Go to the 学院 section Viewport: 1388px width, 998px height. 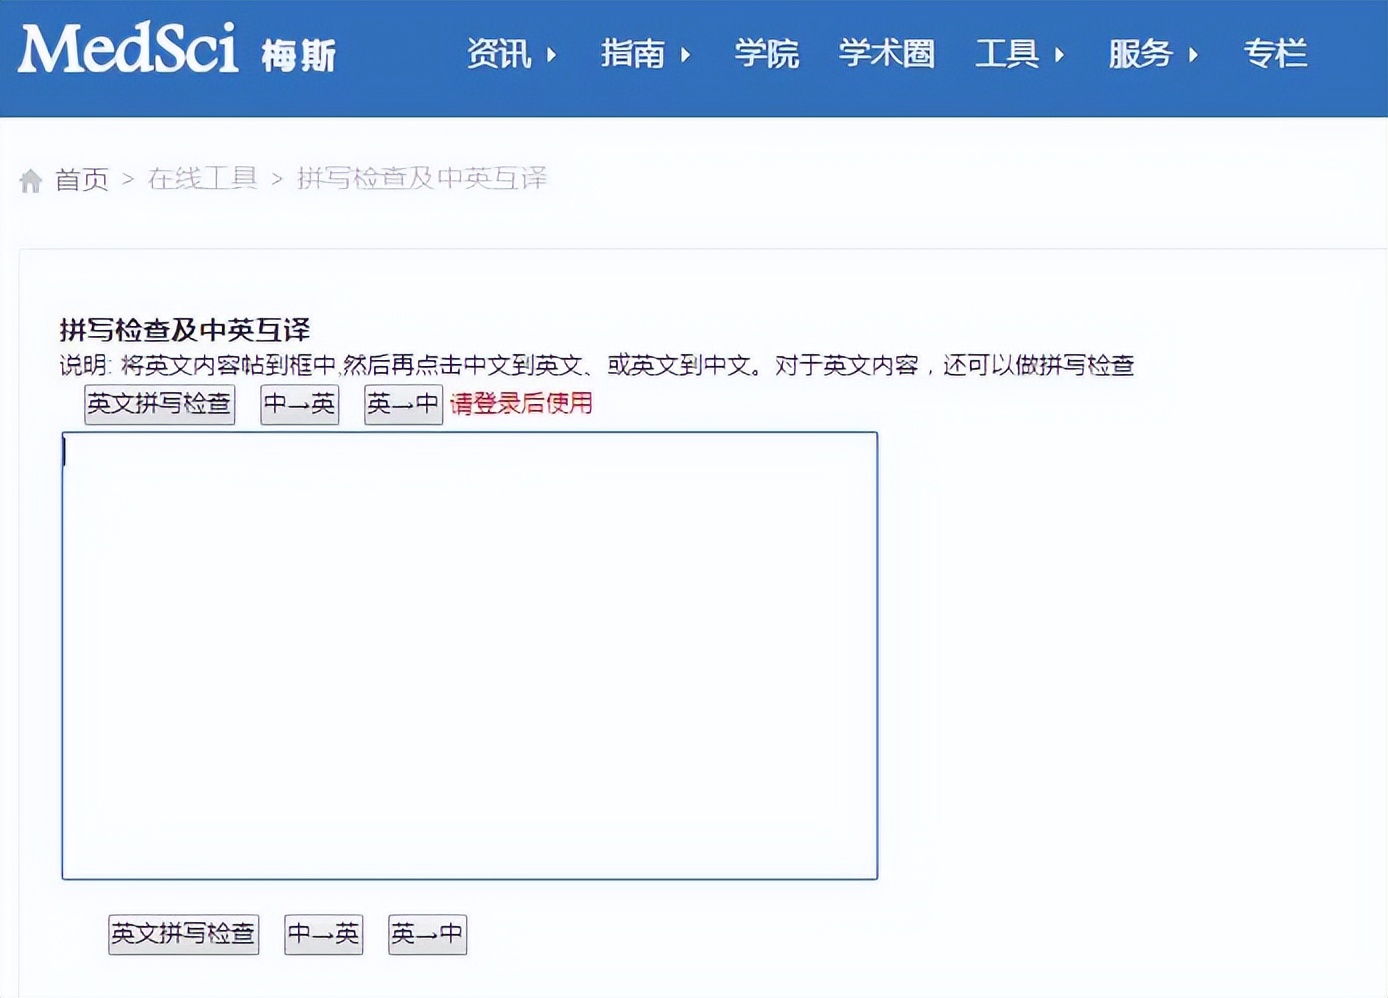pyautogui.click(x=767, y=53)
